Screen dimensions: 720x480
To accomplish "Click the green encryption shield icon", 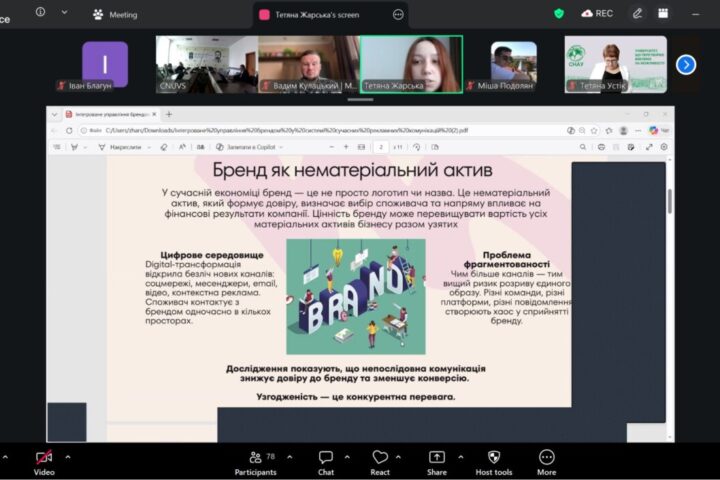I will (559, 14).
